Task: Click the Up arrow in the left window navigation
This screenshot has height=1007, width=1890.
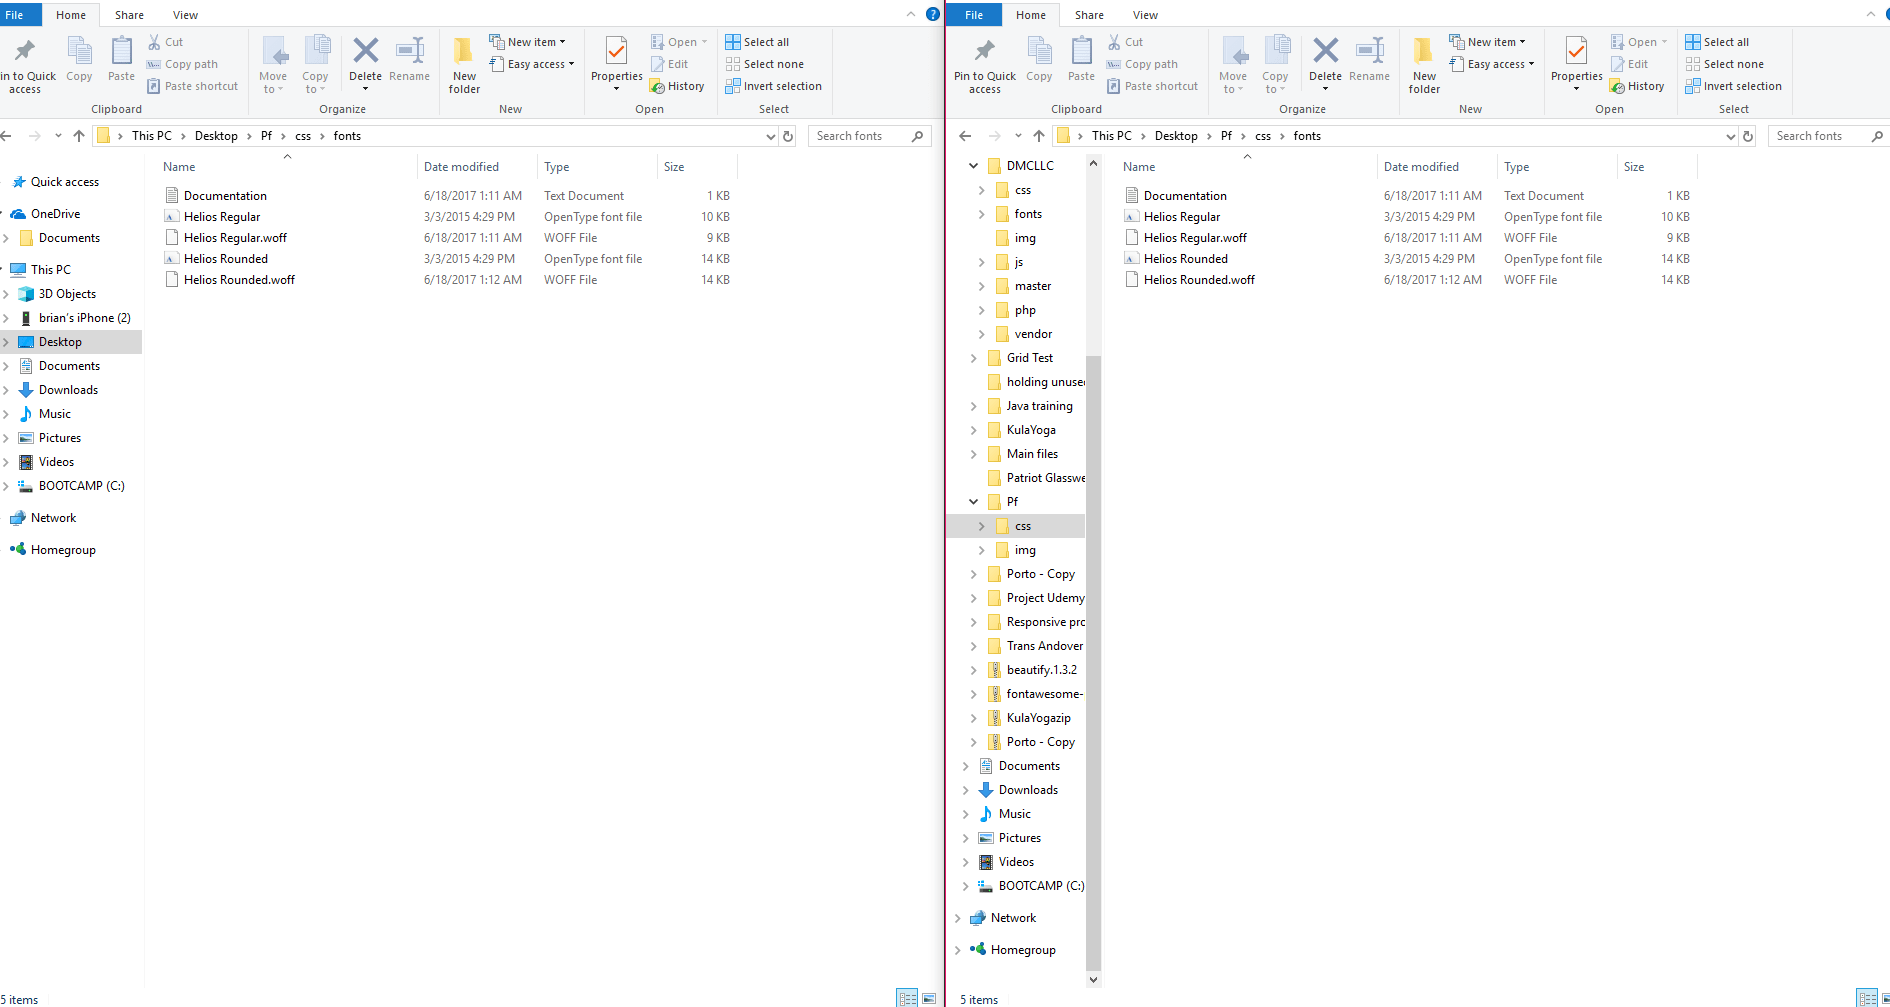Action: click(x=79, y=136)
